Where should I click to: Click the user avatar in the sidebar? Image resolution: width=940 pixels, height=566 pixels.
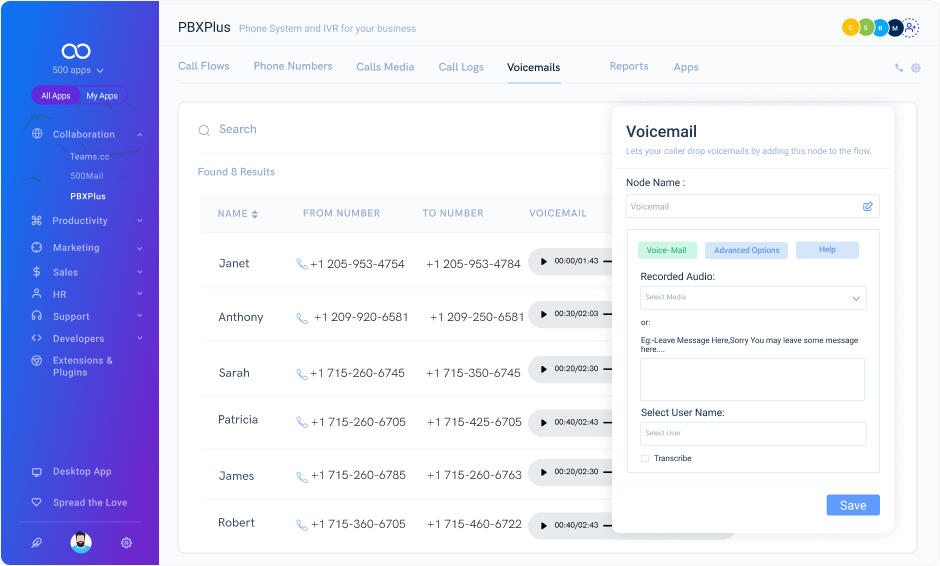[x=81, y=543]
